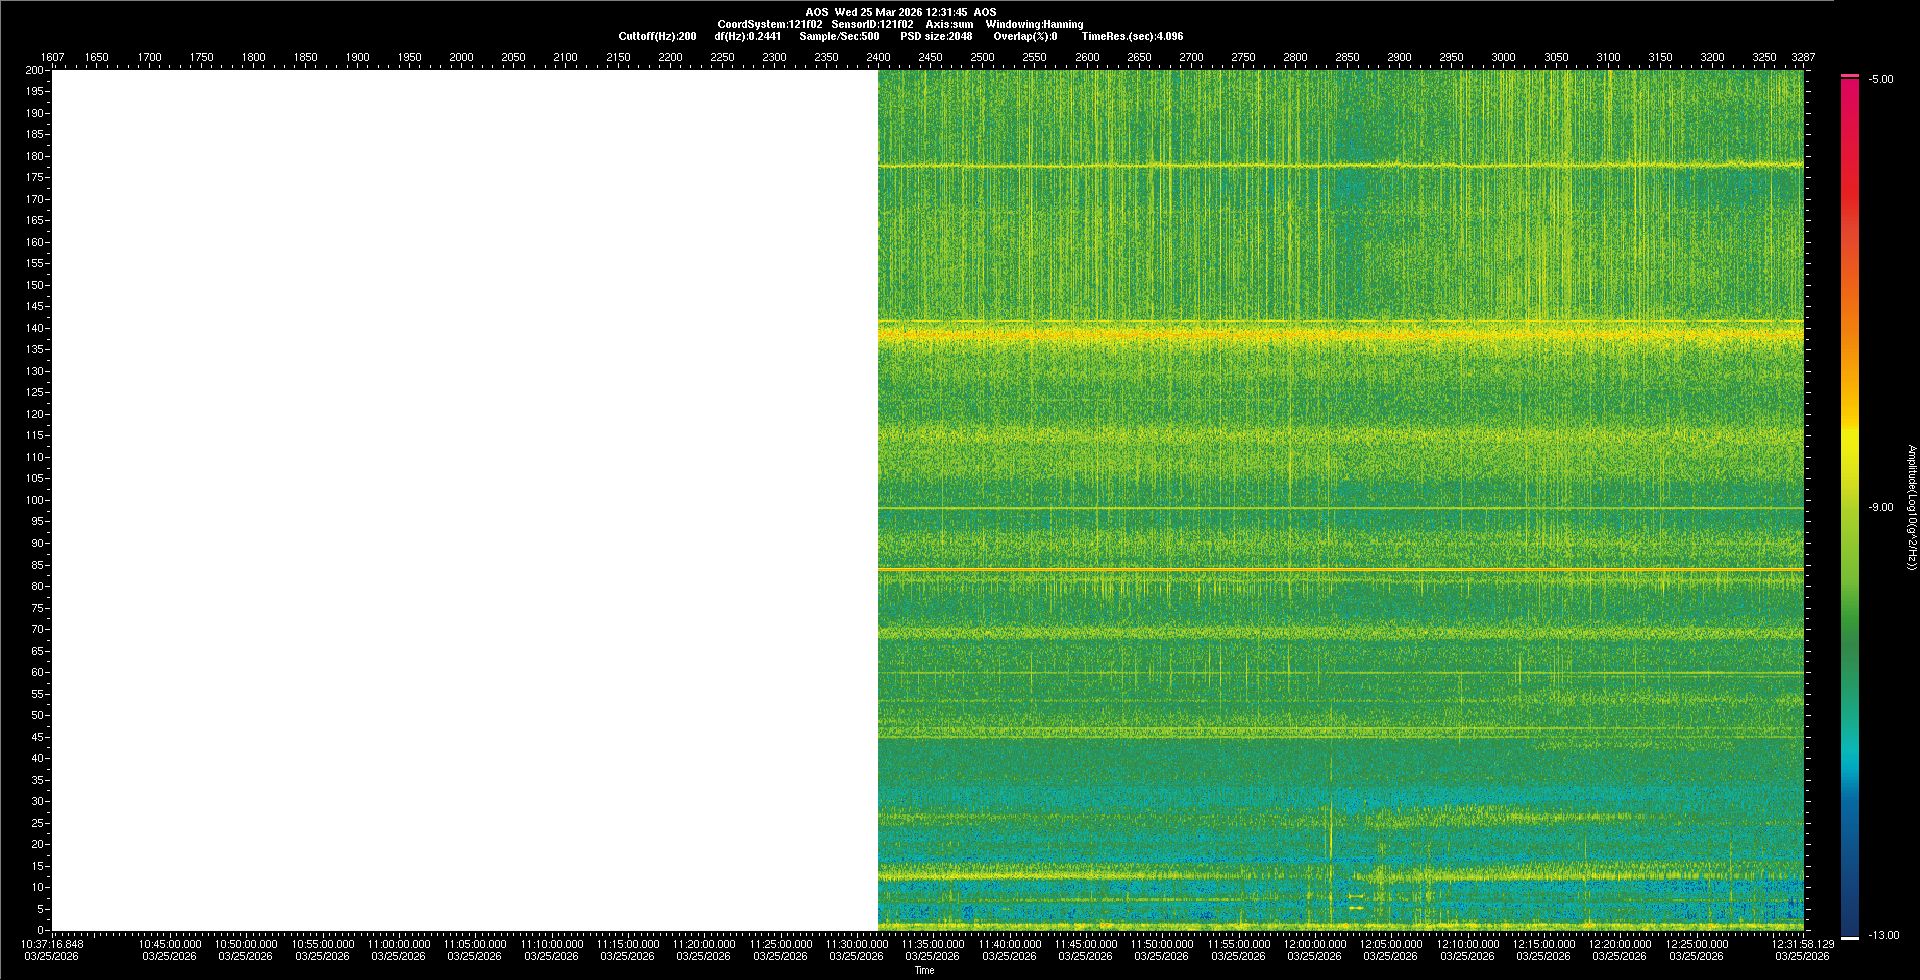Click the 3000 tick on the top axis
The height and width of the screenshot is (980, 1920).
point(1503,57)
